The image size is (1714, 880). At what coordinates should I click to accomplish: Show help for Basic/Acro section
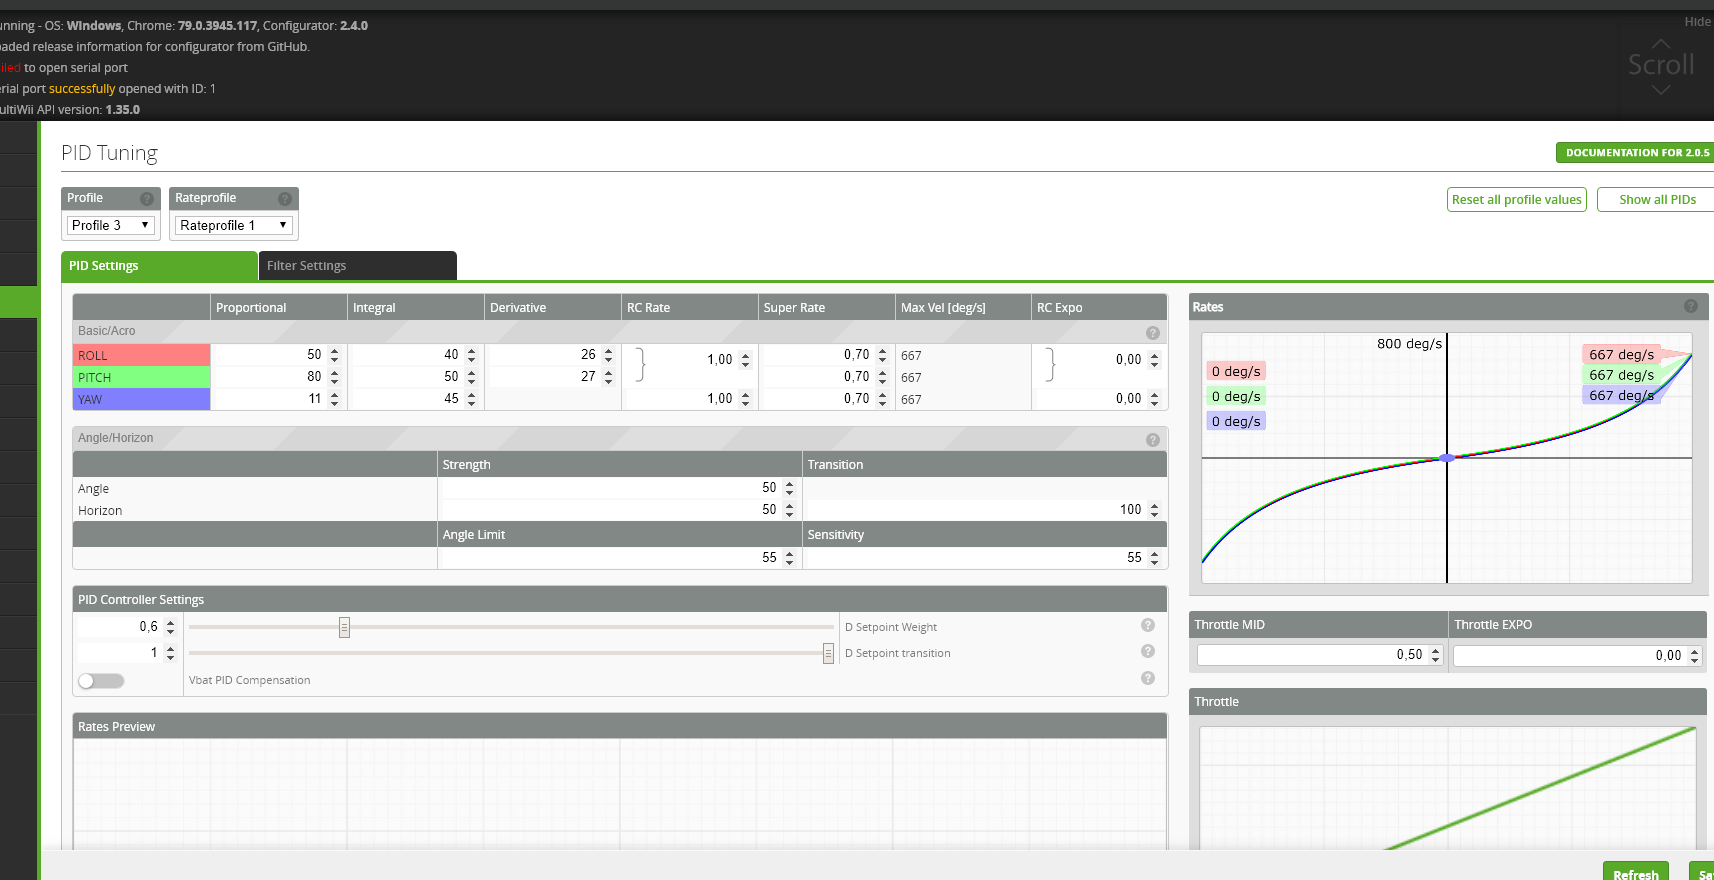1153,333
